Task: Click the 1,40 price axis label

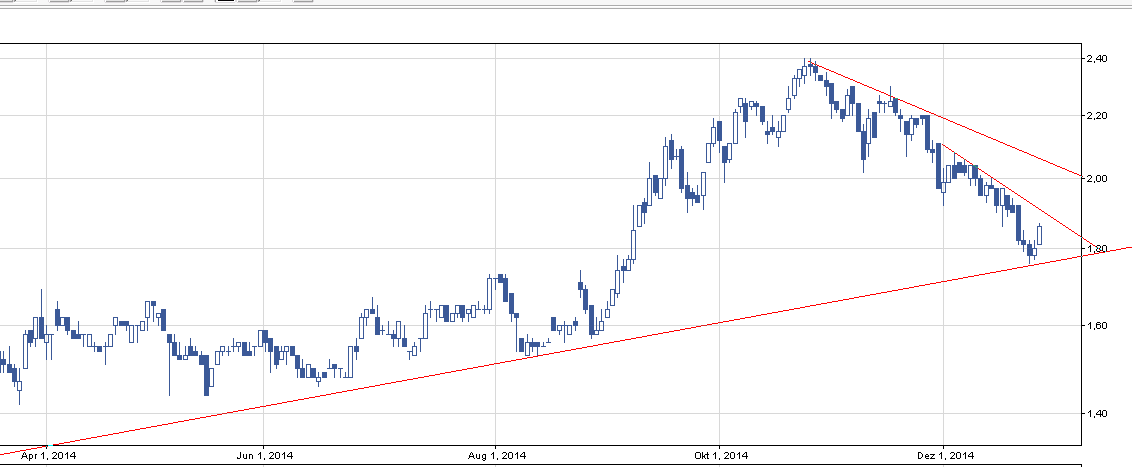Action: 1098,412
